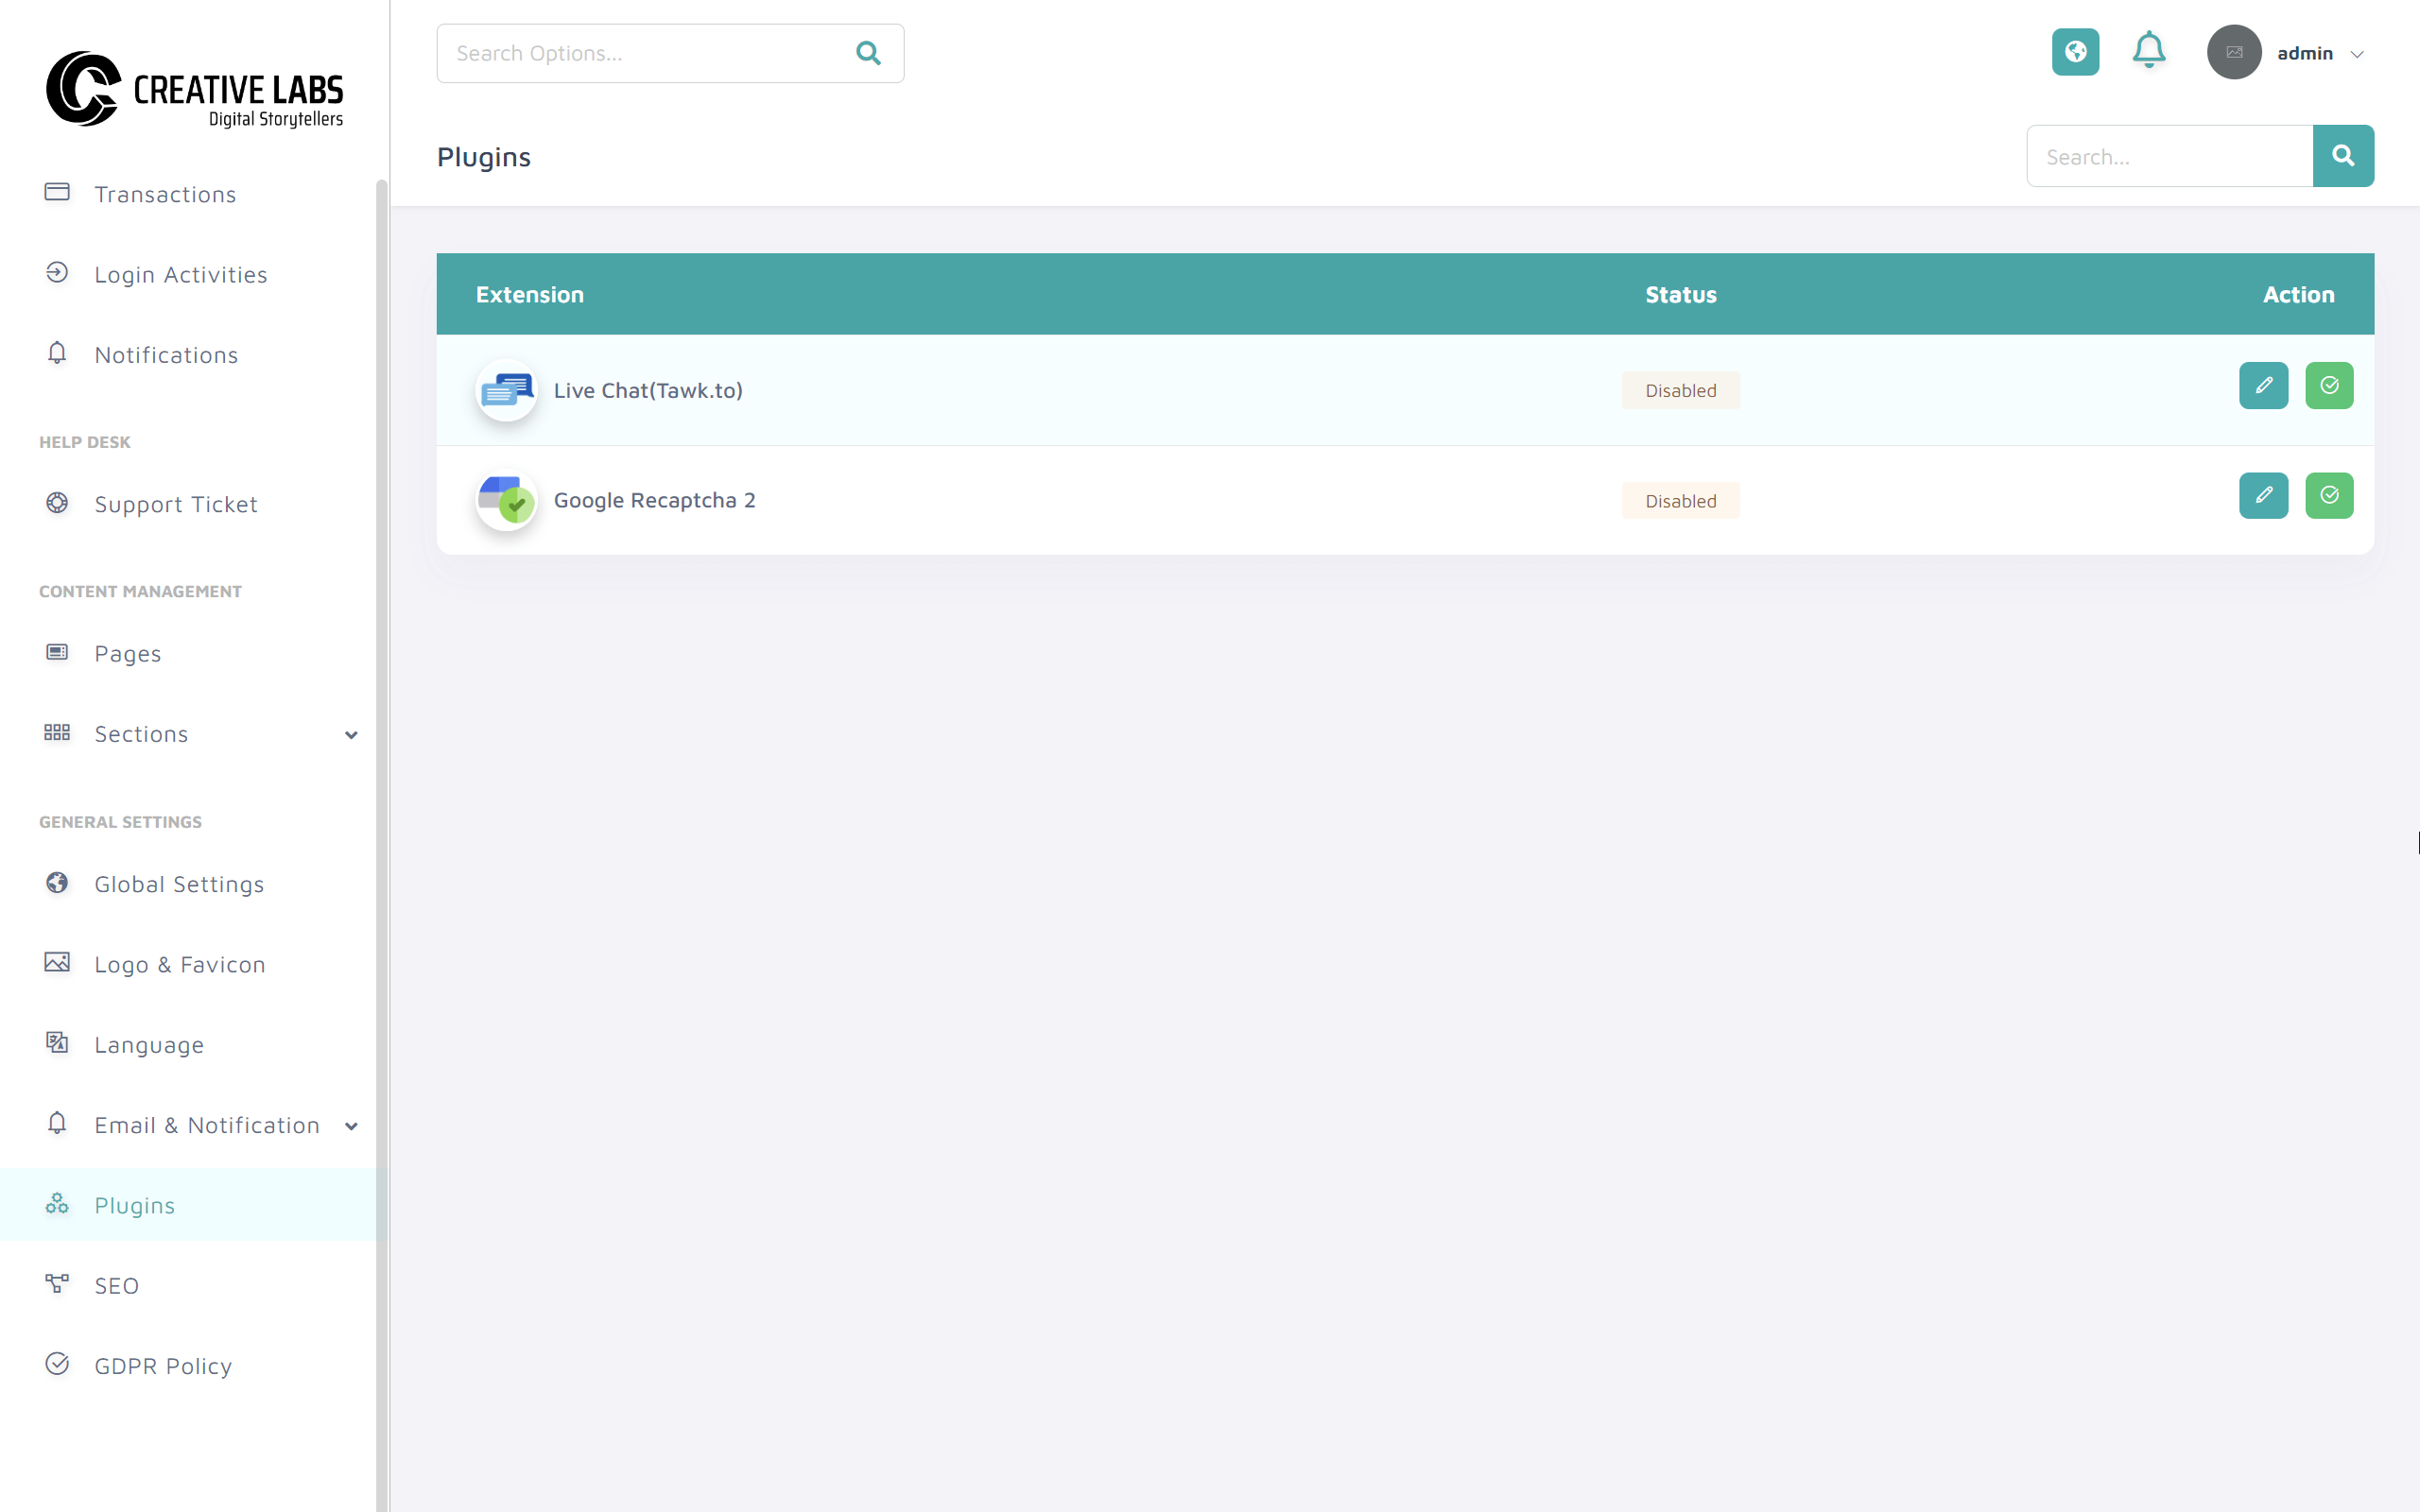Viewport: 2420px width, 1512px height.
Task: Open the Notifications bell in the sidebar
Action: [x=57, y=354]
